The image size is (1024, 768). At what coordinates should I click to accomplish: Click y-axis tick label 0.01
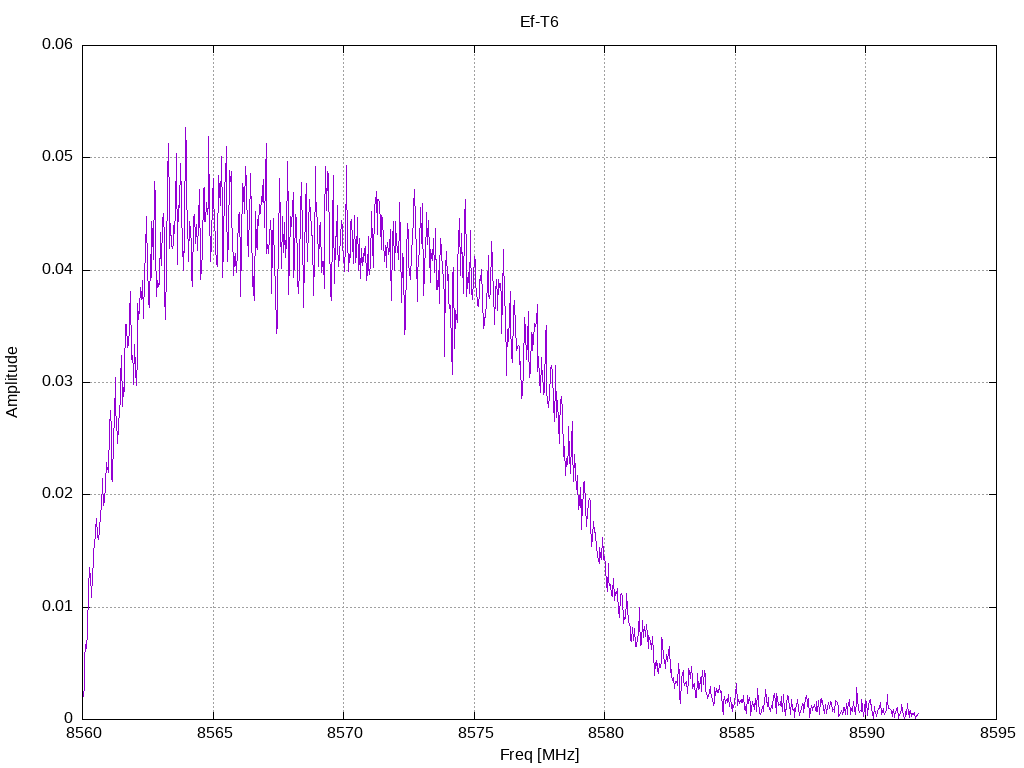pyautogui.click(x=57, y=607)
